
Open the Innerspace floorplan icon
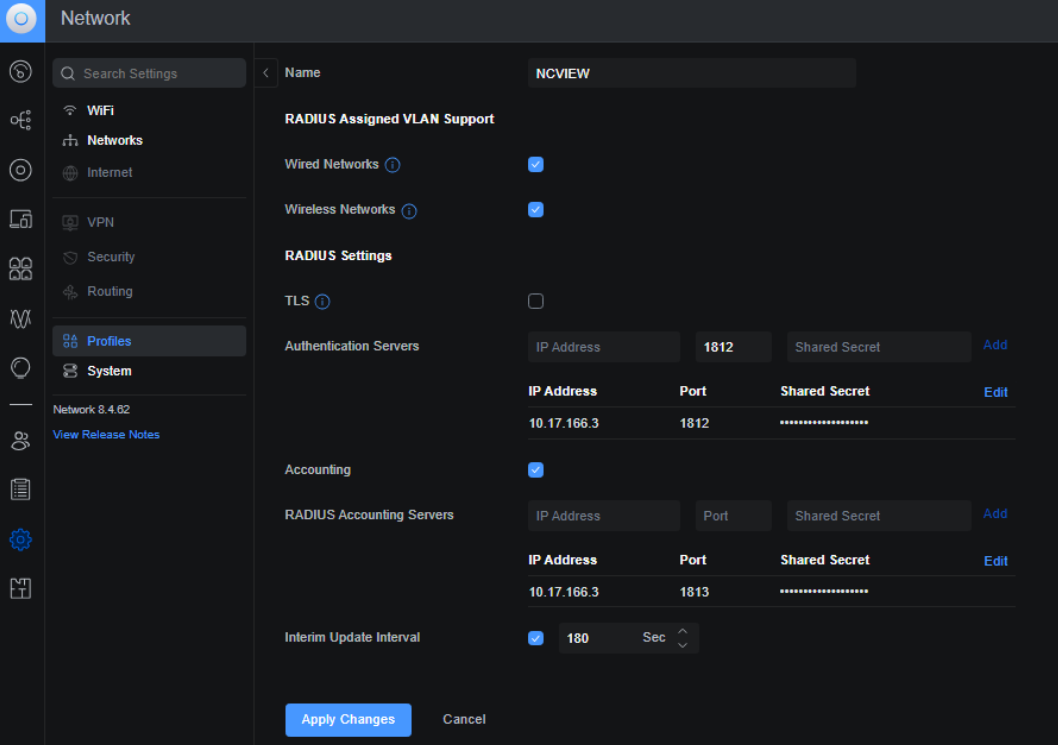point(20,588)
